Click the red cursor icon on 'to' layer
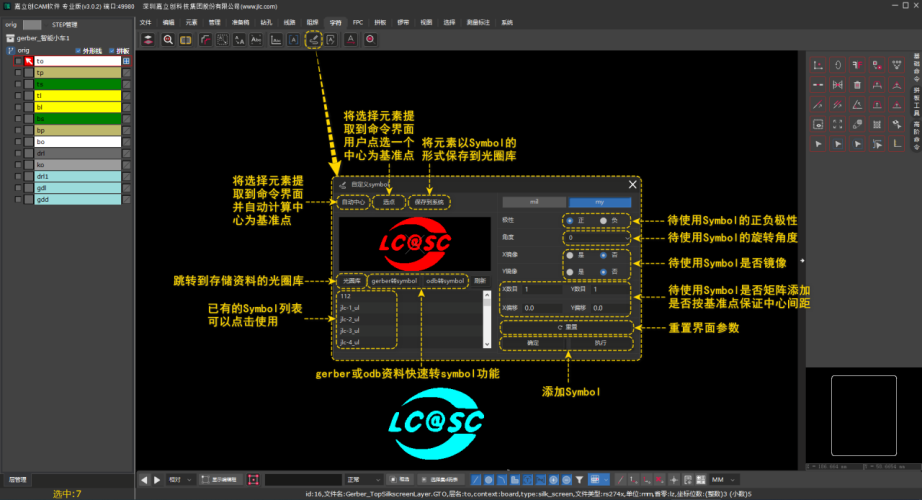This screenshot has width=922, height=500. [29, 61]
